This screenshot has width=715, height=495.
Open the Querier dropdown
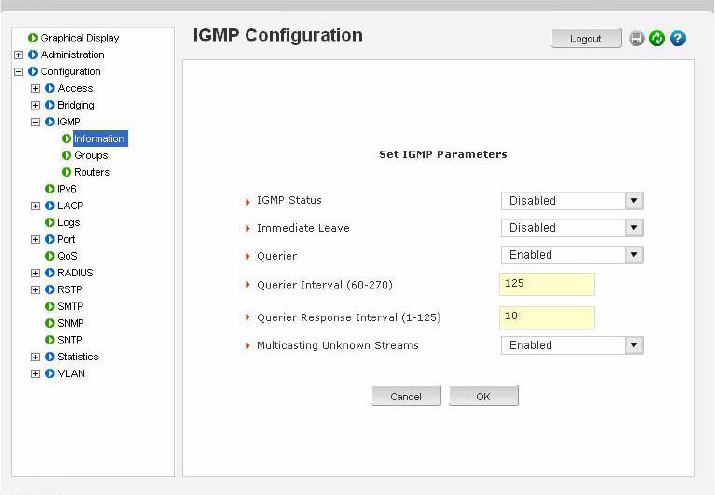click(x=572, y=255)
